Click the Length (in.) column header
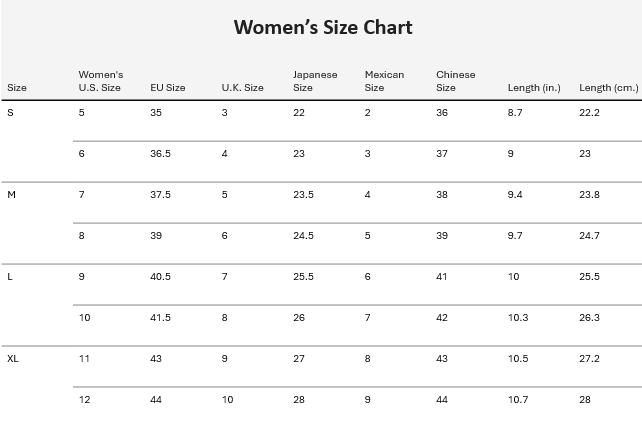Screen dimensions: 642x422 point(534,88)
